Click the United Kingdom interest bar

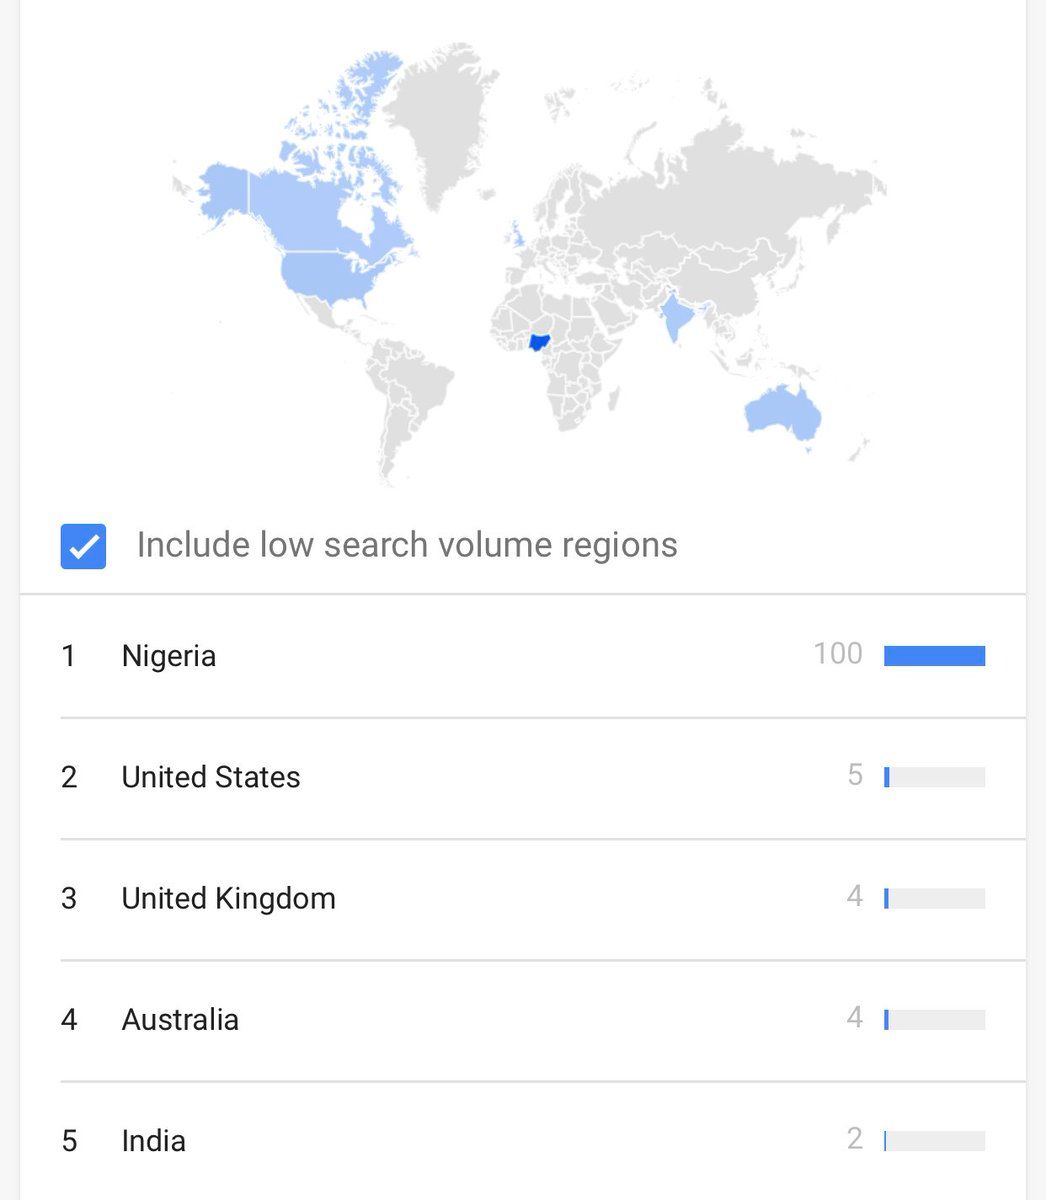point(934,898)
